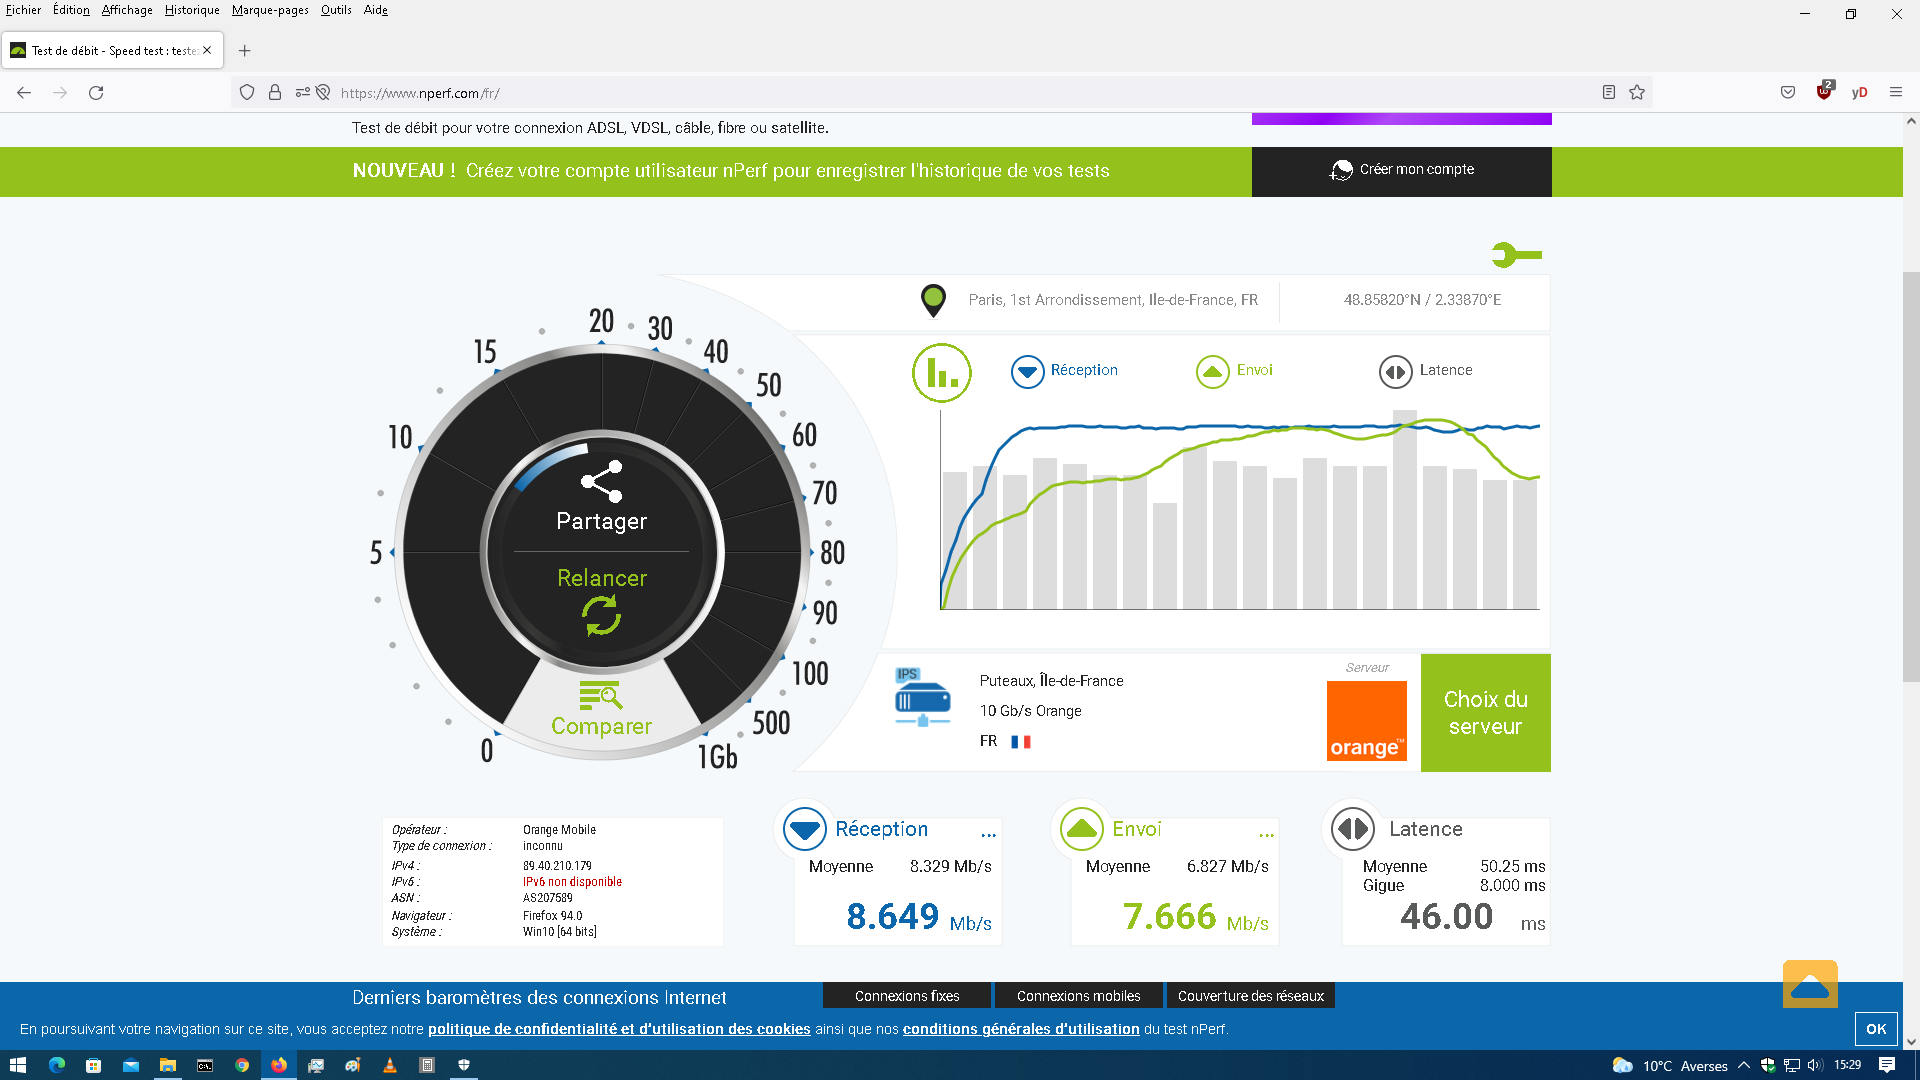Click the orange scroll-to-top arrow icon

[1809, 985]
